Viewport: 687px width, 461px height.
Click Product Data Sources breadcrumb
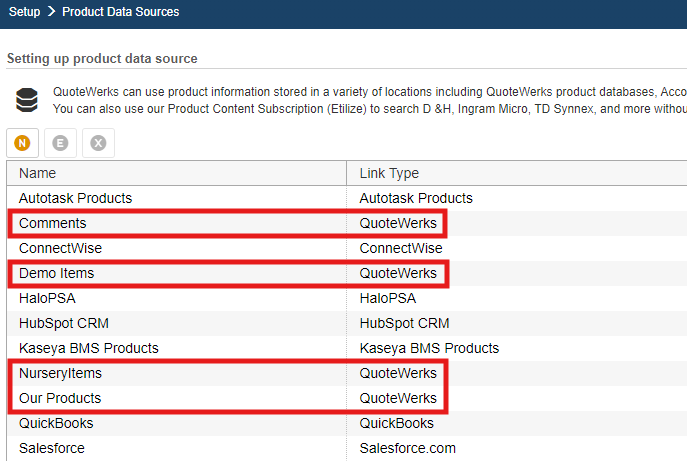pyautogui.click(x=121, y=12)
